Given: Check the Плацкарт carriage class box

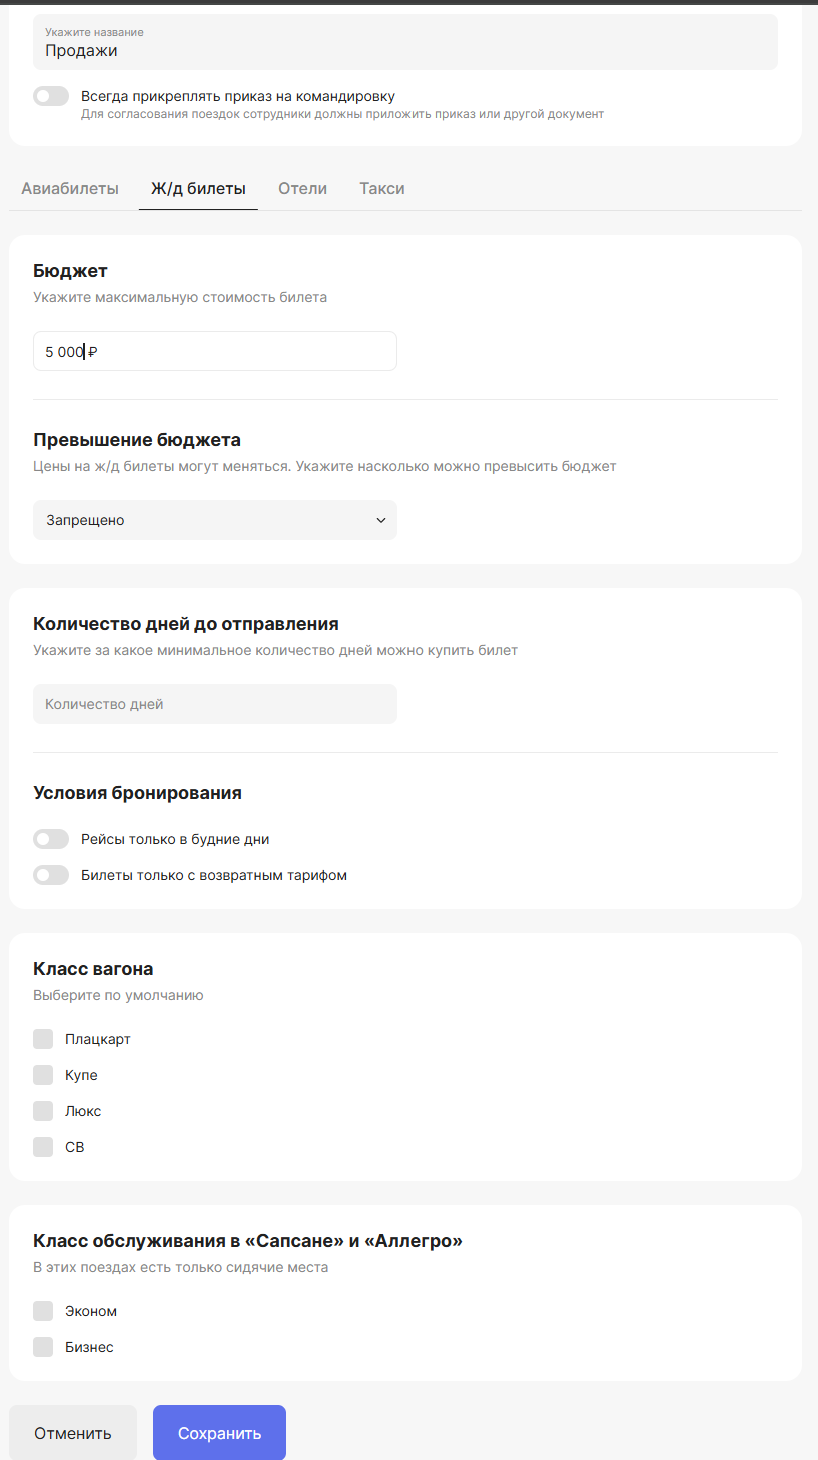Looking at the screenshot, I should (x=43, y=1039).
